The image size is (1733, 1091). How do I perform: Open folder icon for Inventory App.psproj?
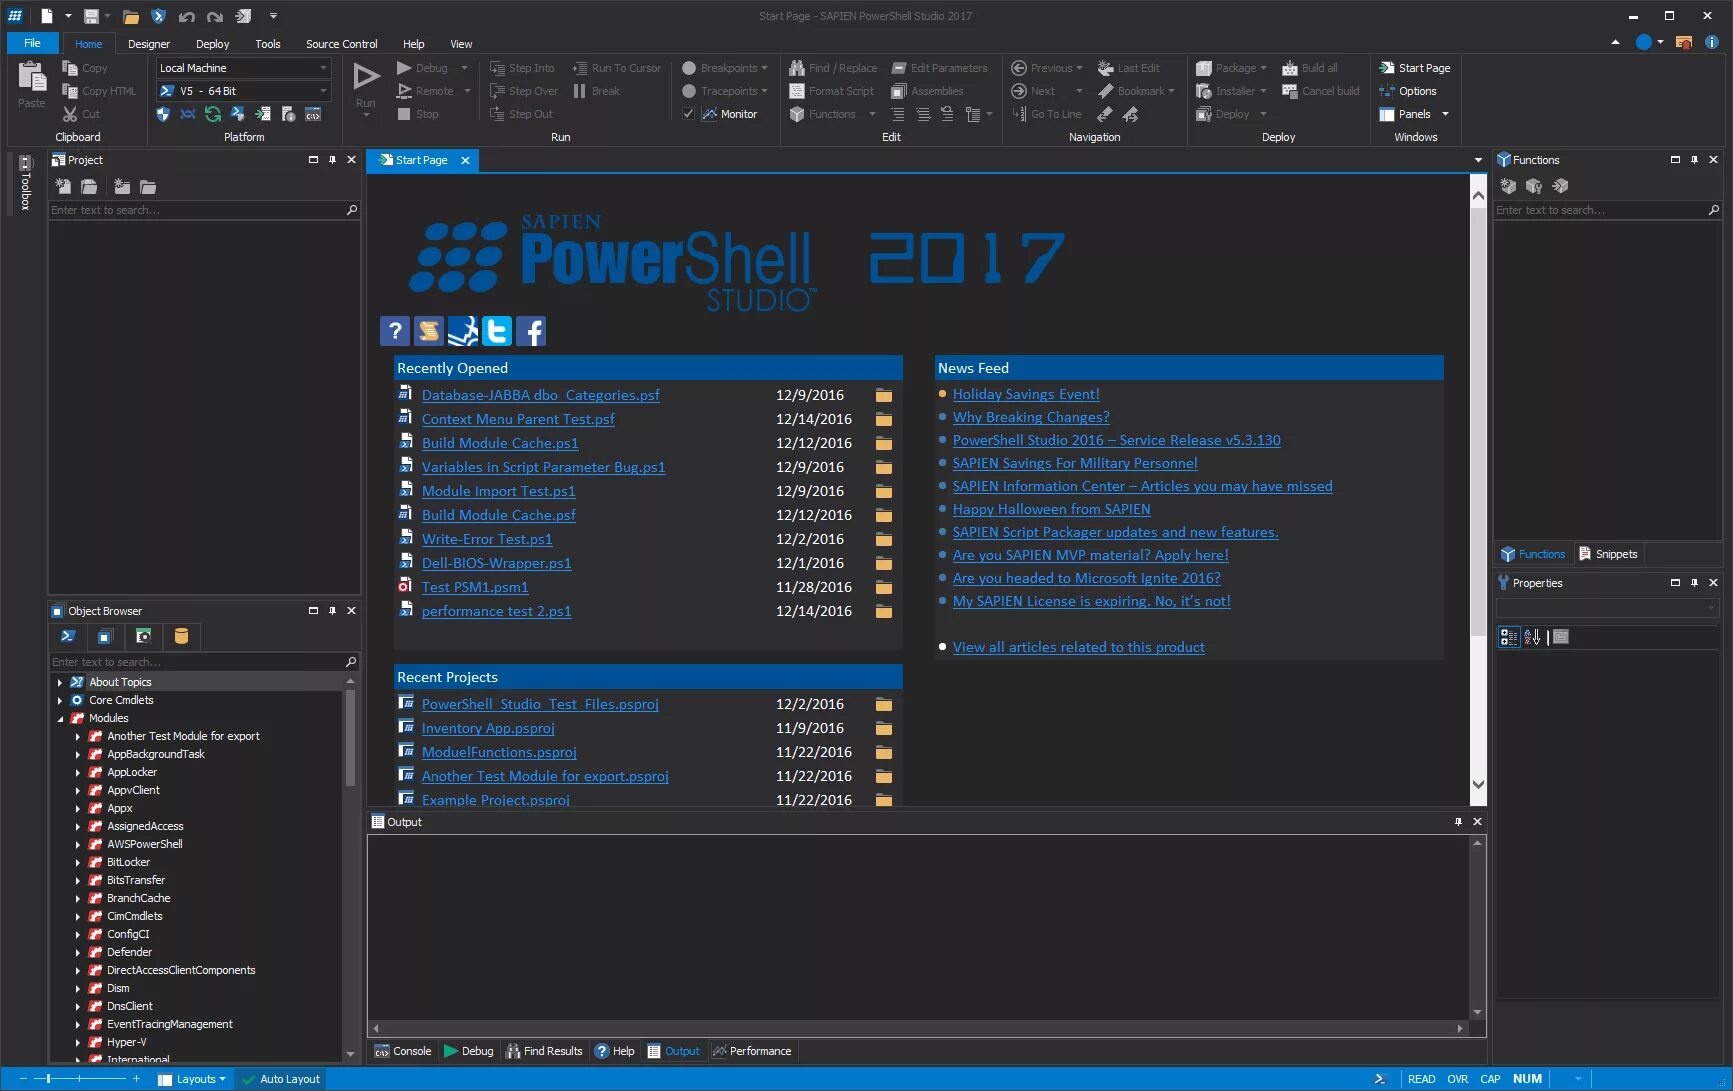(884, 728)
